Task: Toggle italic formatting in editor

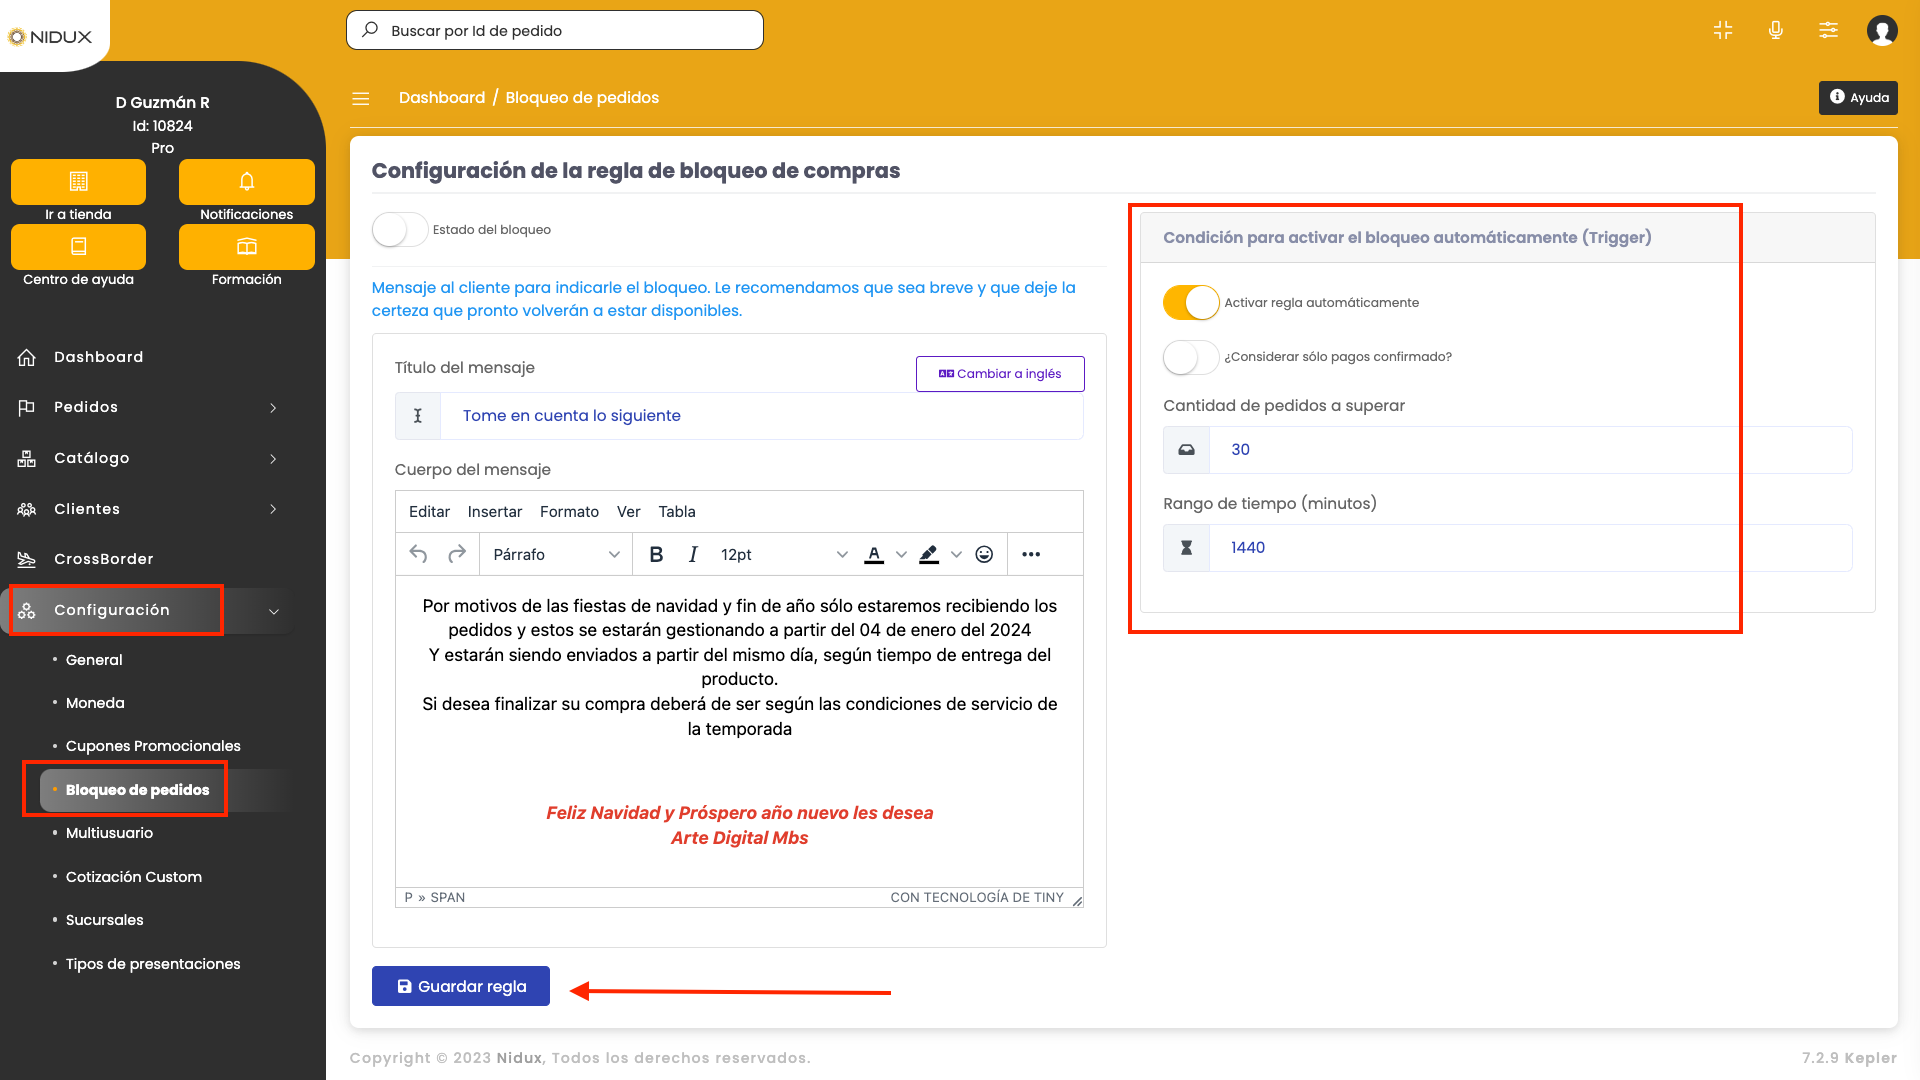Action: [x=693, y=554]
